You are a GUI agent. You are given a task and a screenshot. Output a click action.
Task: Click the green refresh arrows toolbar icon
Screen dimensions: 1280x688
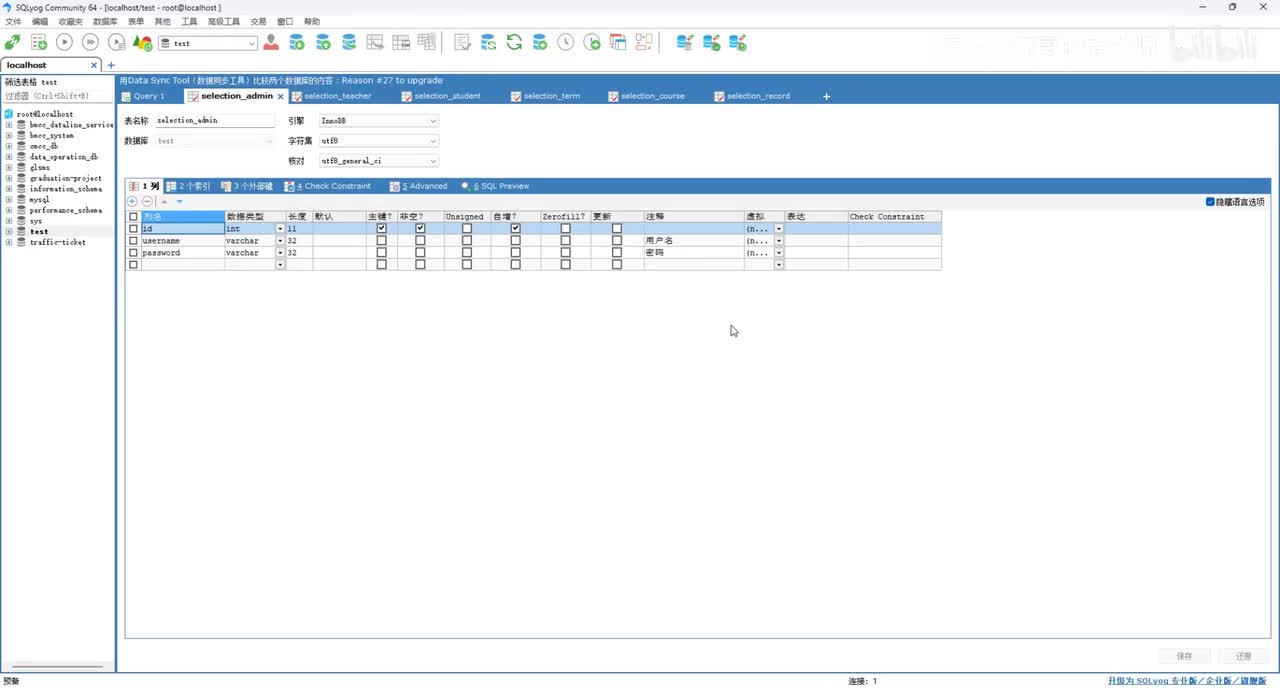(514, 43)
